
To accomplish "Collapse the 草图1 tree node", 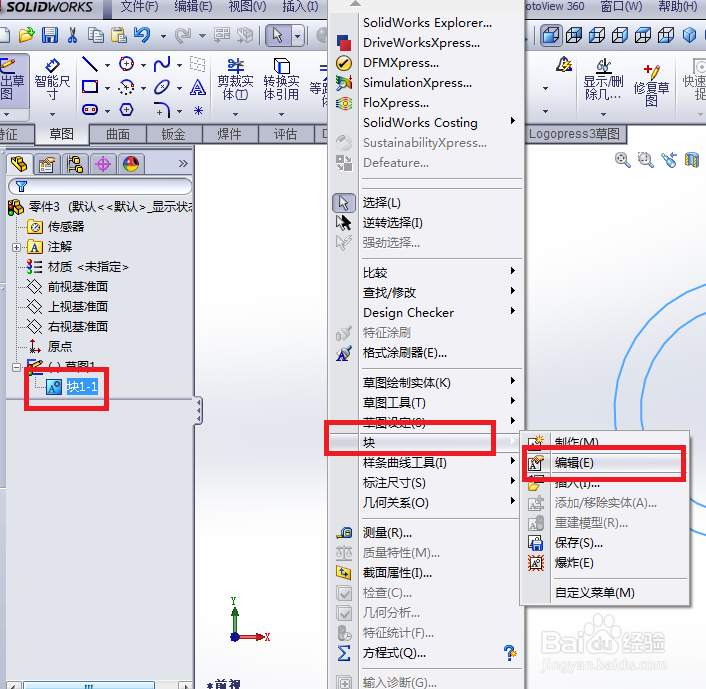I will tap(16, 367).
